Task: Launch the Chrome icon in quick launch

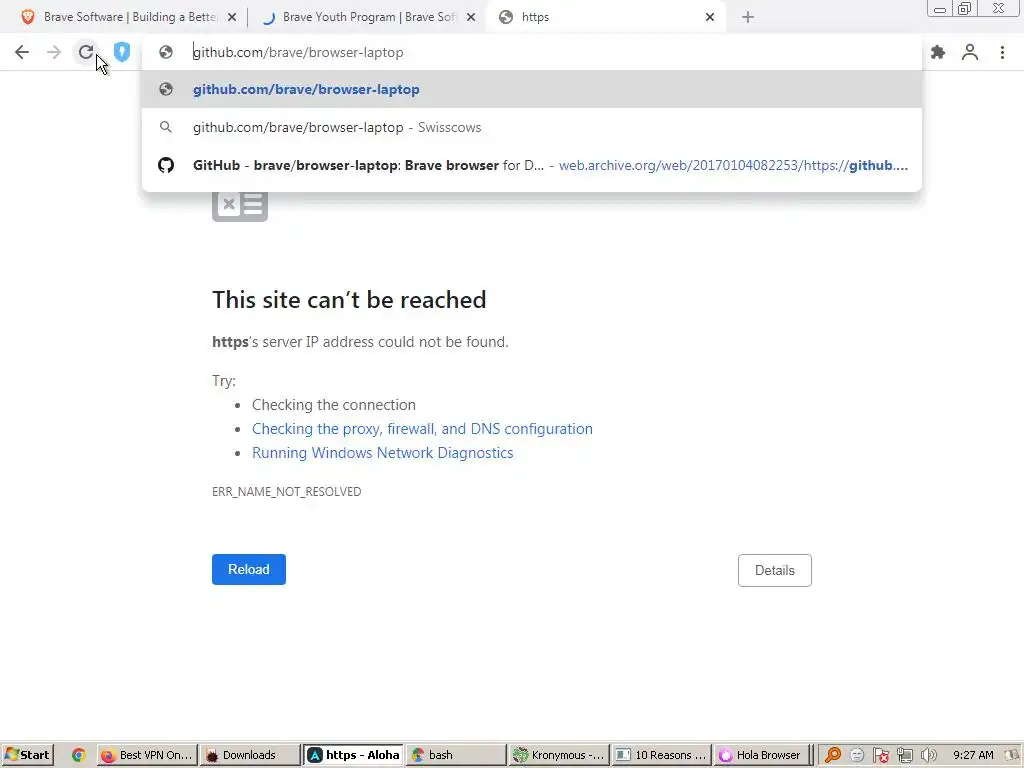Action: (79, 755)
